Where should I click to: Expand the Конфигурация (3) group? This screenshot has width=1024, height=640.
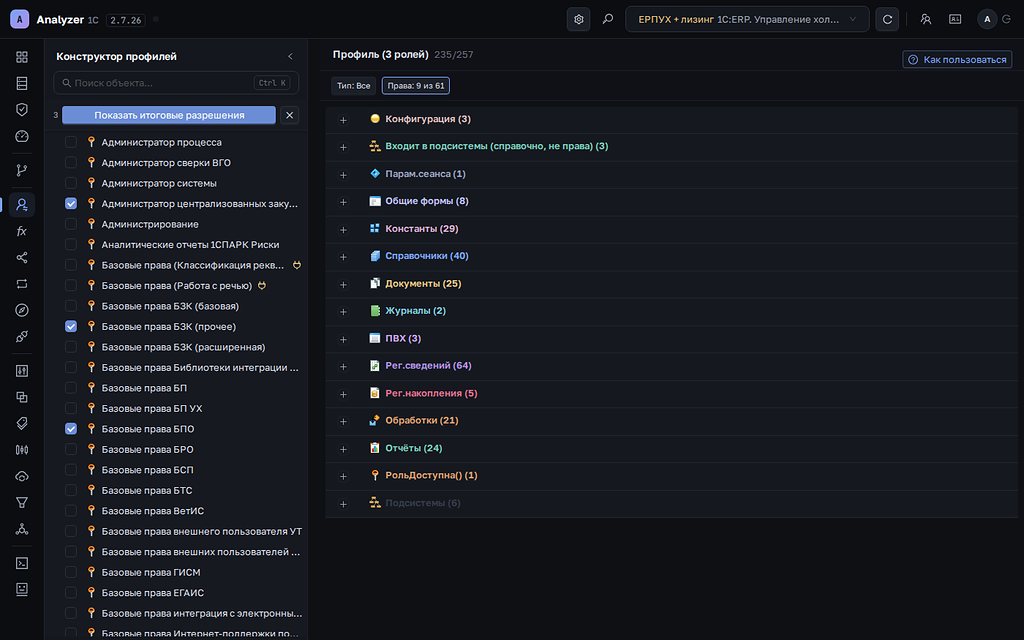344,120
